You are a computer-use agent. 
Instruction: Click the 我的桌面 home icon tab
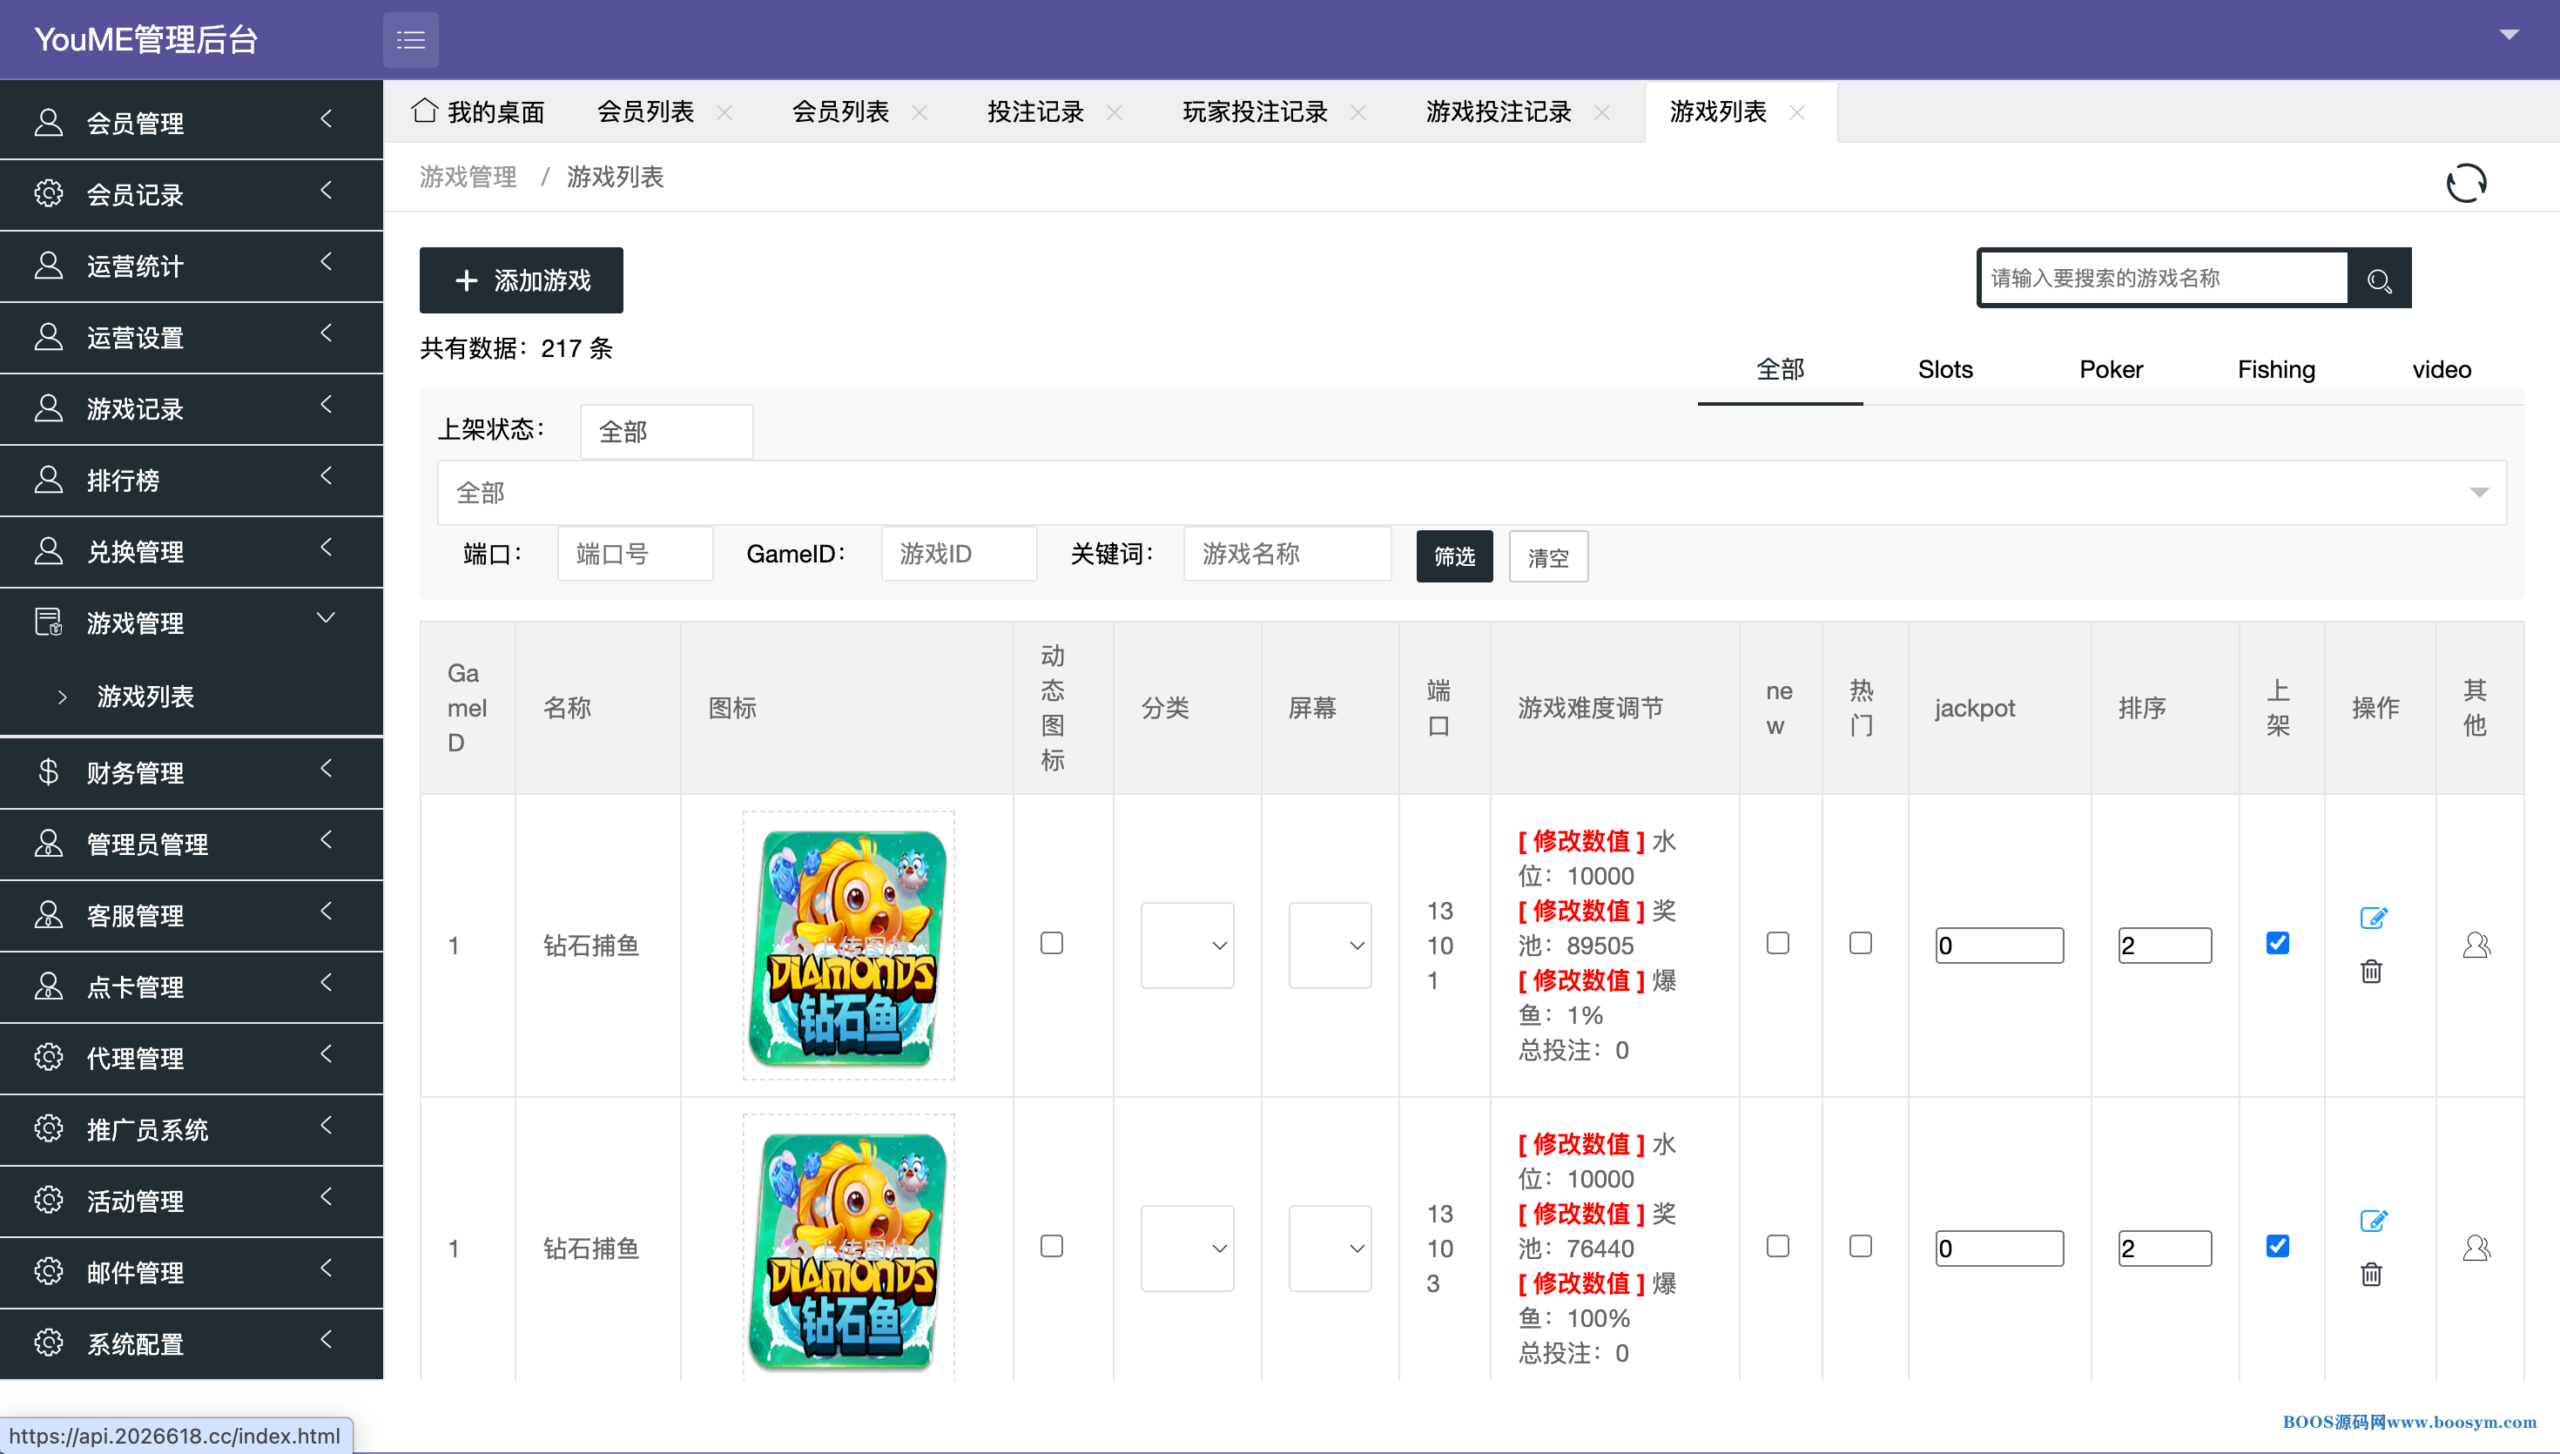pyautogui.click(x=478, y=112)
